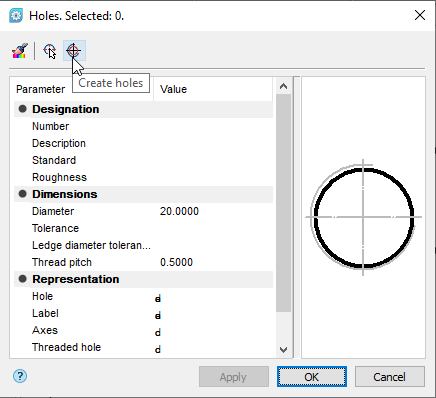Select the Description parameter row

pos(144,143)
